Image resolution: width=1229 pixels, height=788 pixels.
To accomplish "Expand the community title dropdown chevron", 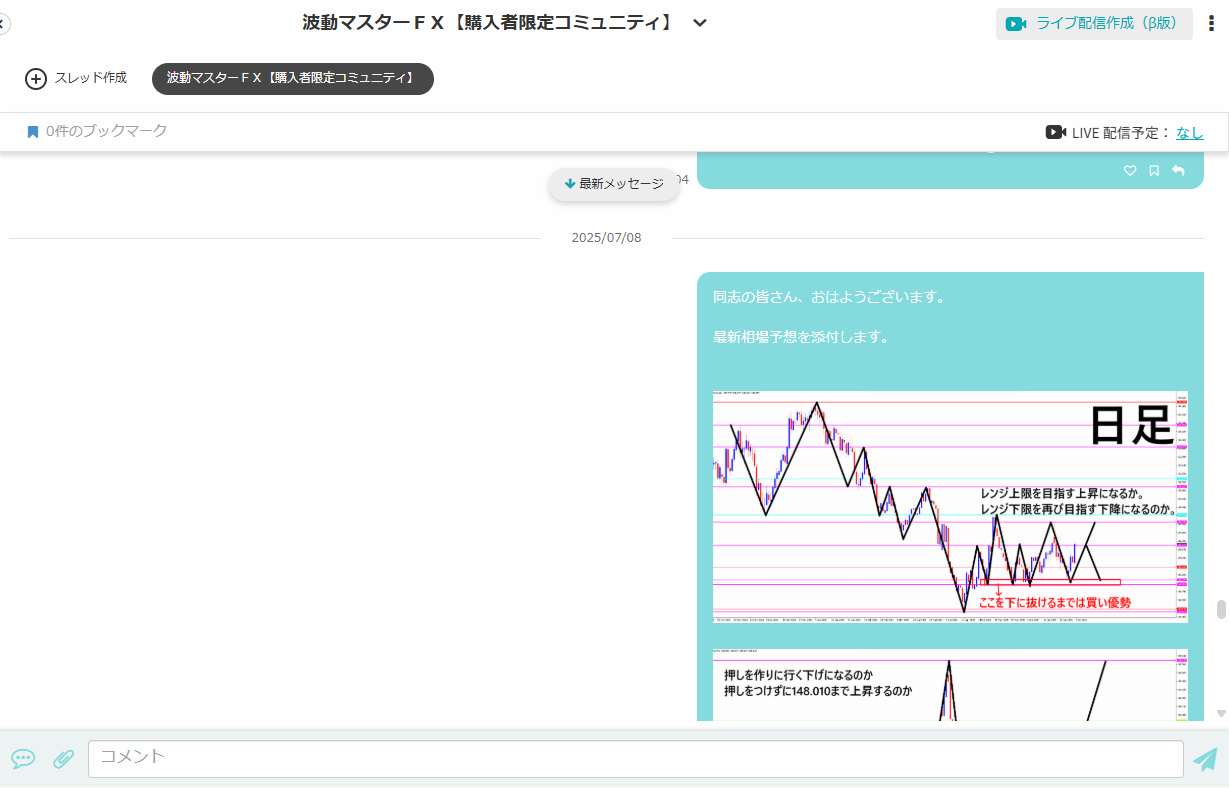I will coord(700,23).
